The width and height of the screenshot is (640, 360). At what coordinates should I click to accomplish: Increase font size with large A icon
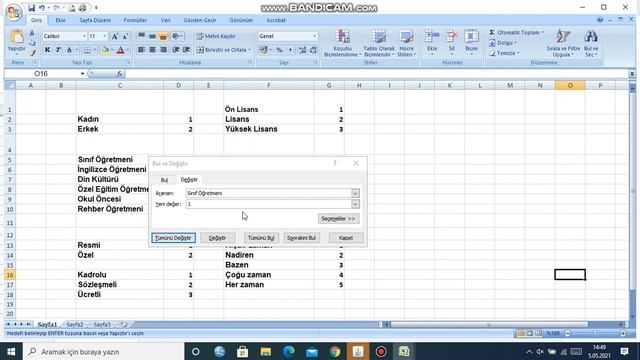point(115,36)
